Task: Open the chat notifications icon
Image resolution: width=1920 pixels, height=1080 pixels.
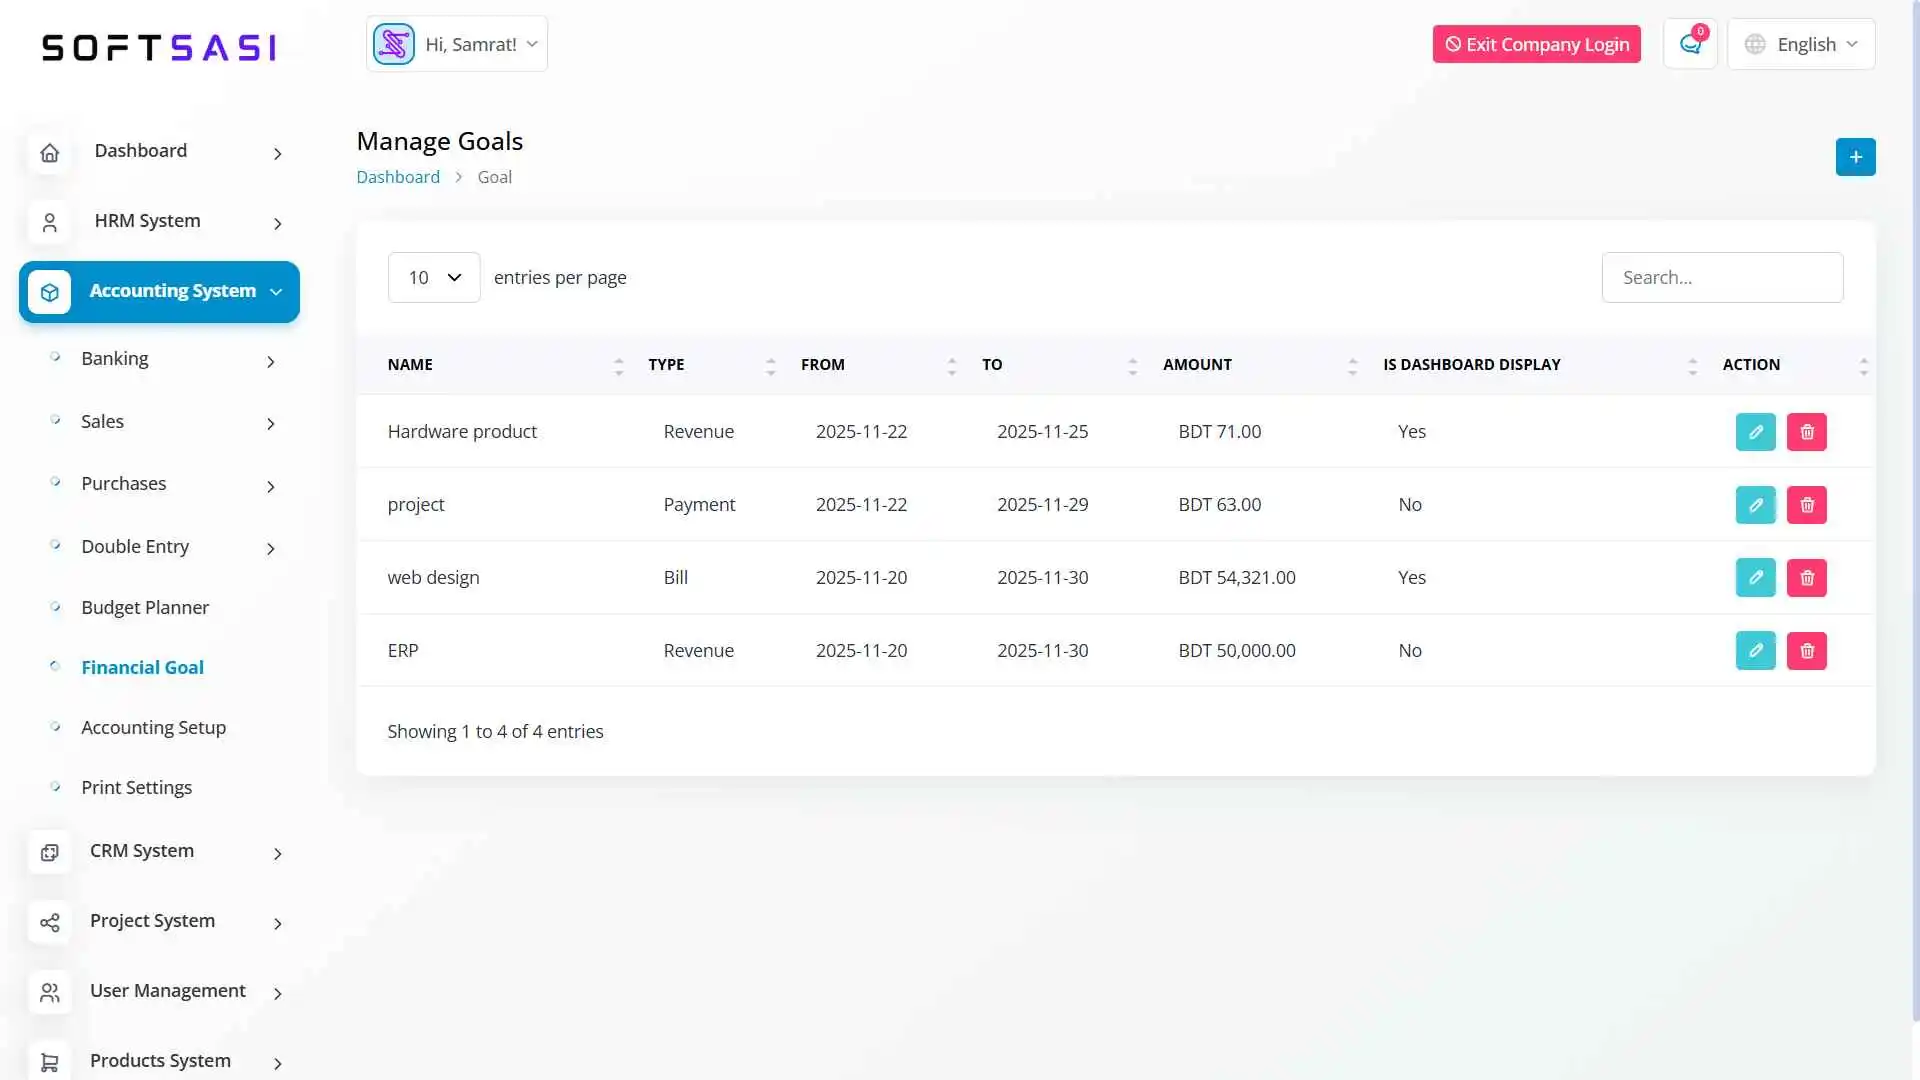Action: (x=1690, y=44)
